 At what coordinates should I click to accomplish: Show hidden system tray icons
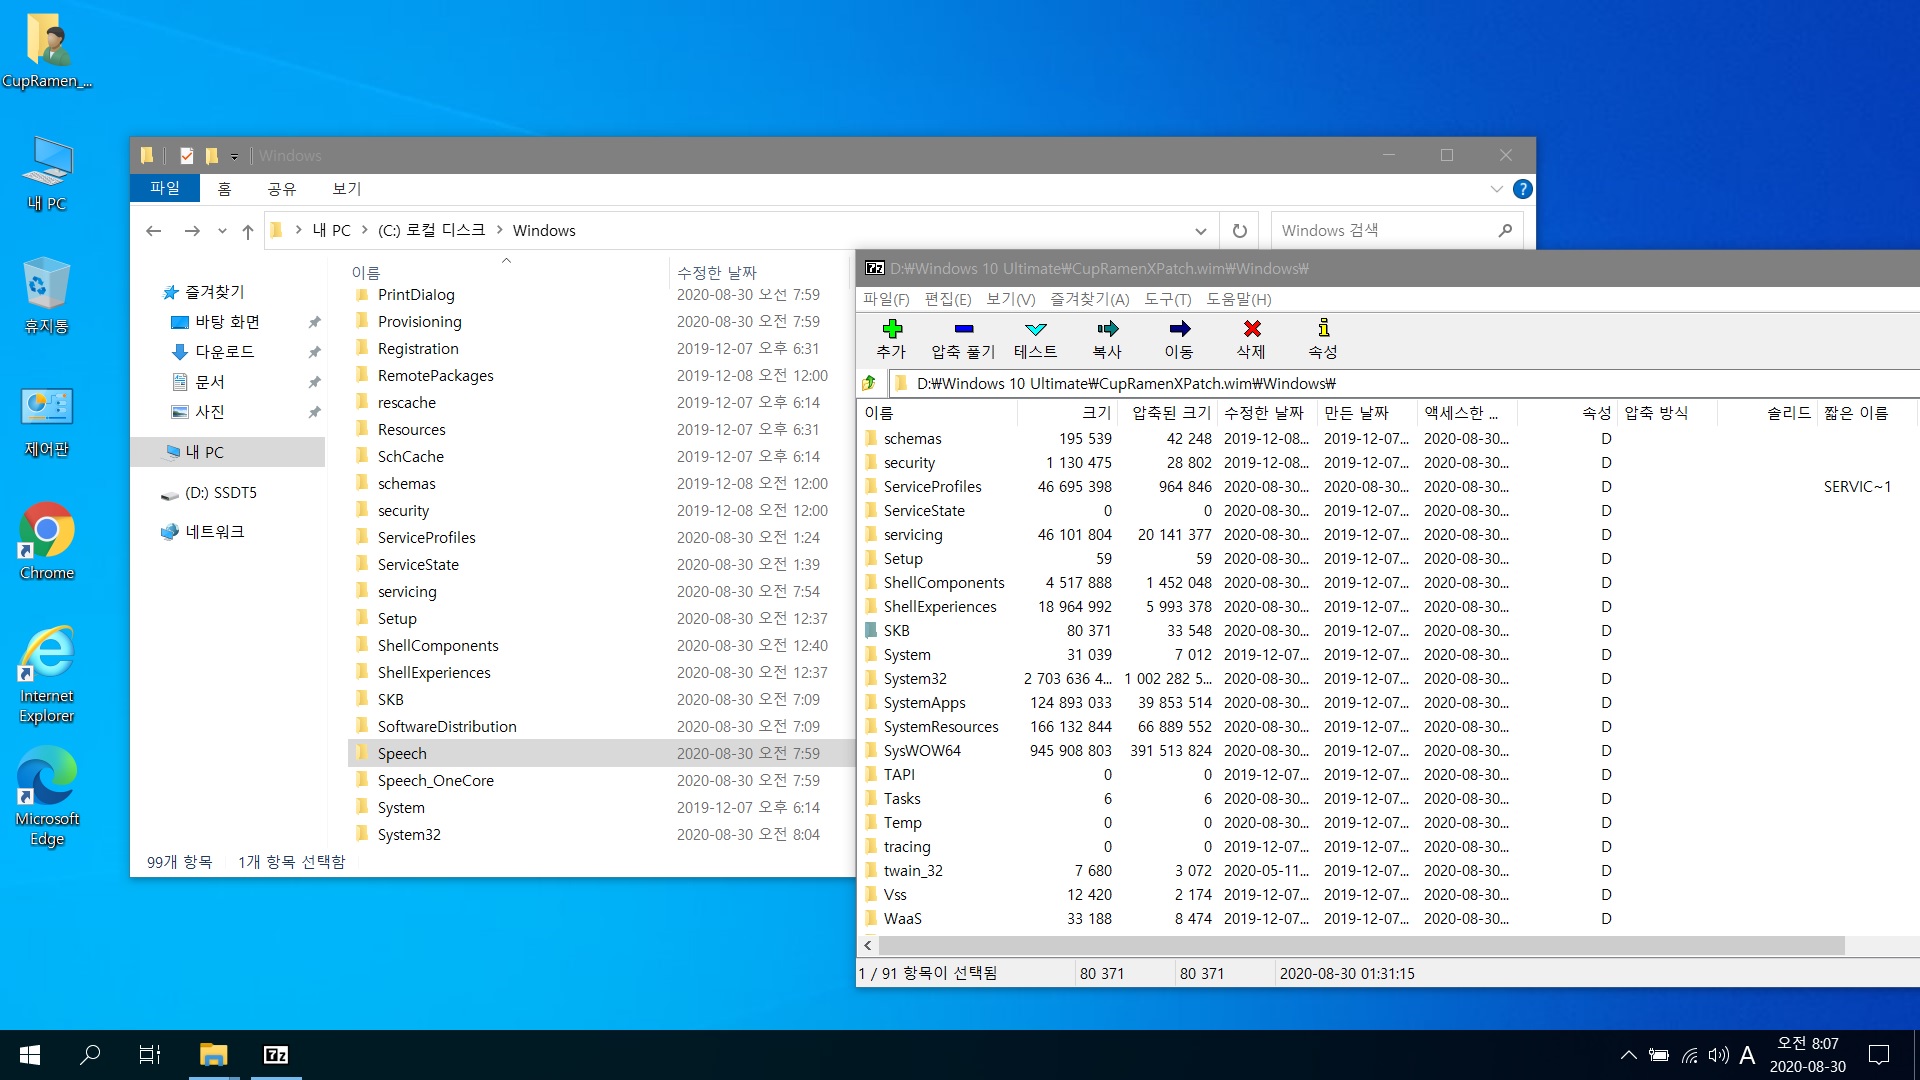(x=1628, y=1055)
